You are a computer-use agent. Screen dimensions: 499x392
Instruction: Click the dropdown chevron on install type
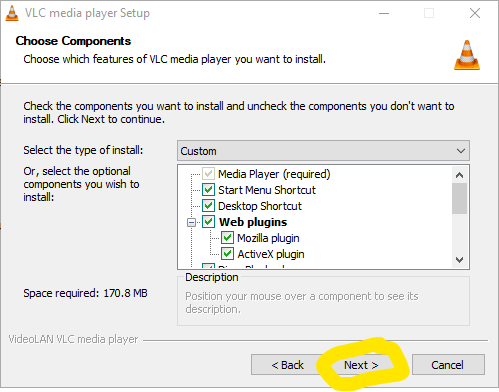click(x=461, y=151)
